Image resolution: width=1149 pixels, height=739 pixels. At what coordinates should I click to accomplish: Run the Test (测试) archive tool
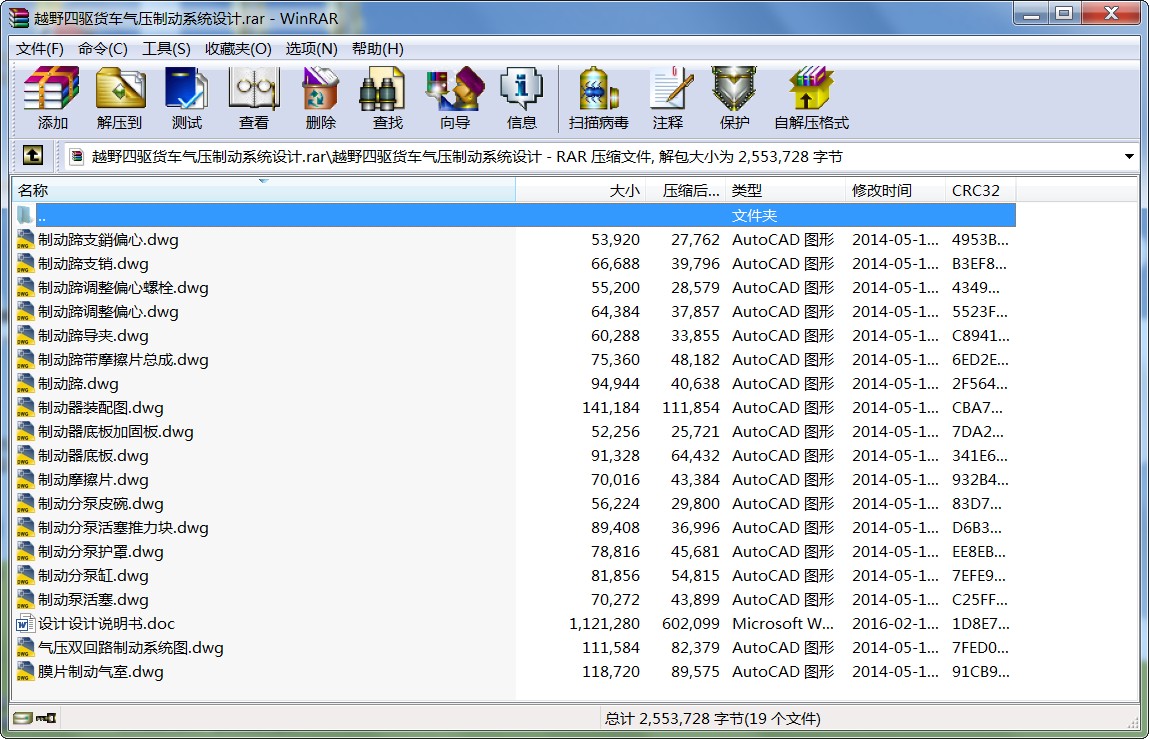pos(186,97)
